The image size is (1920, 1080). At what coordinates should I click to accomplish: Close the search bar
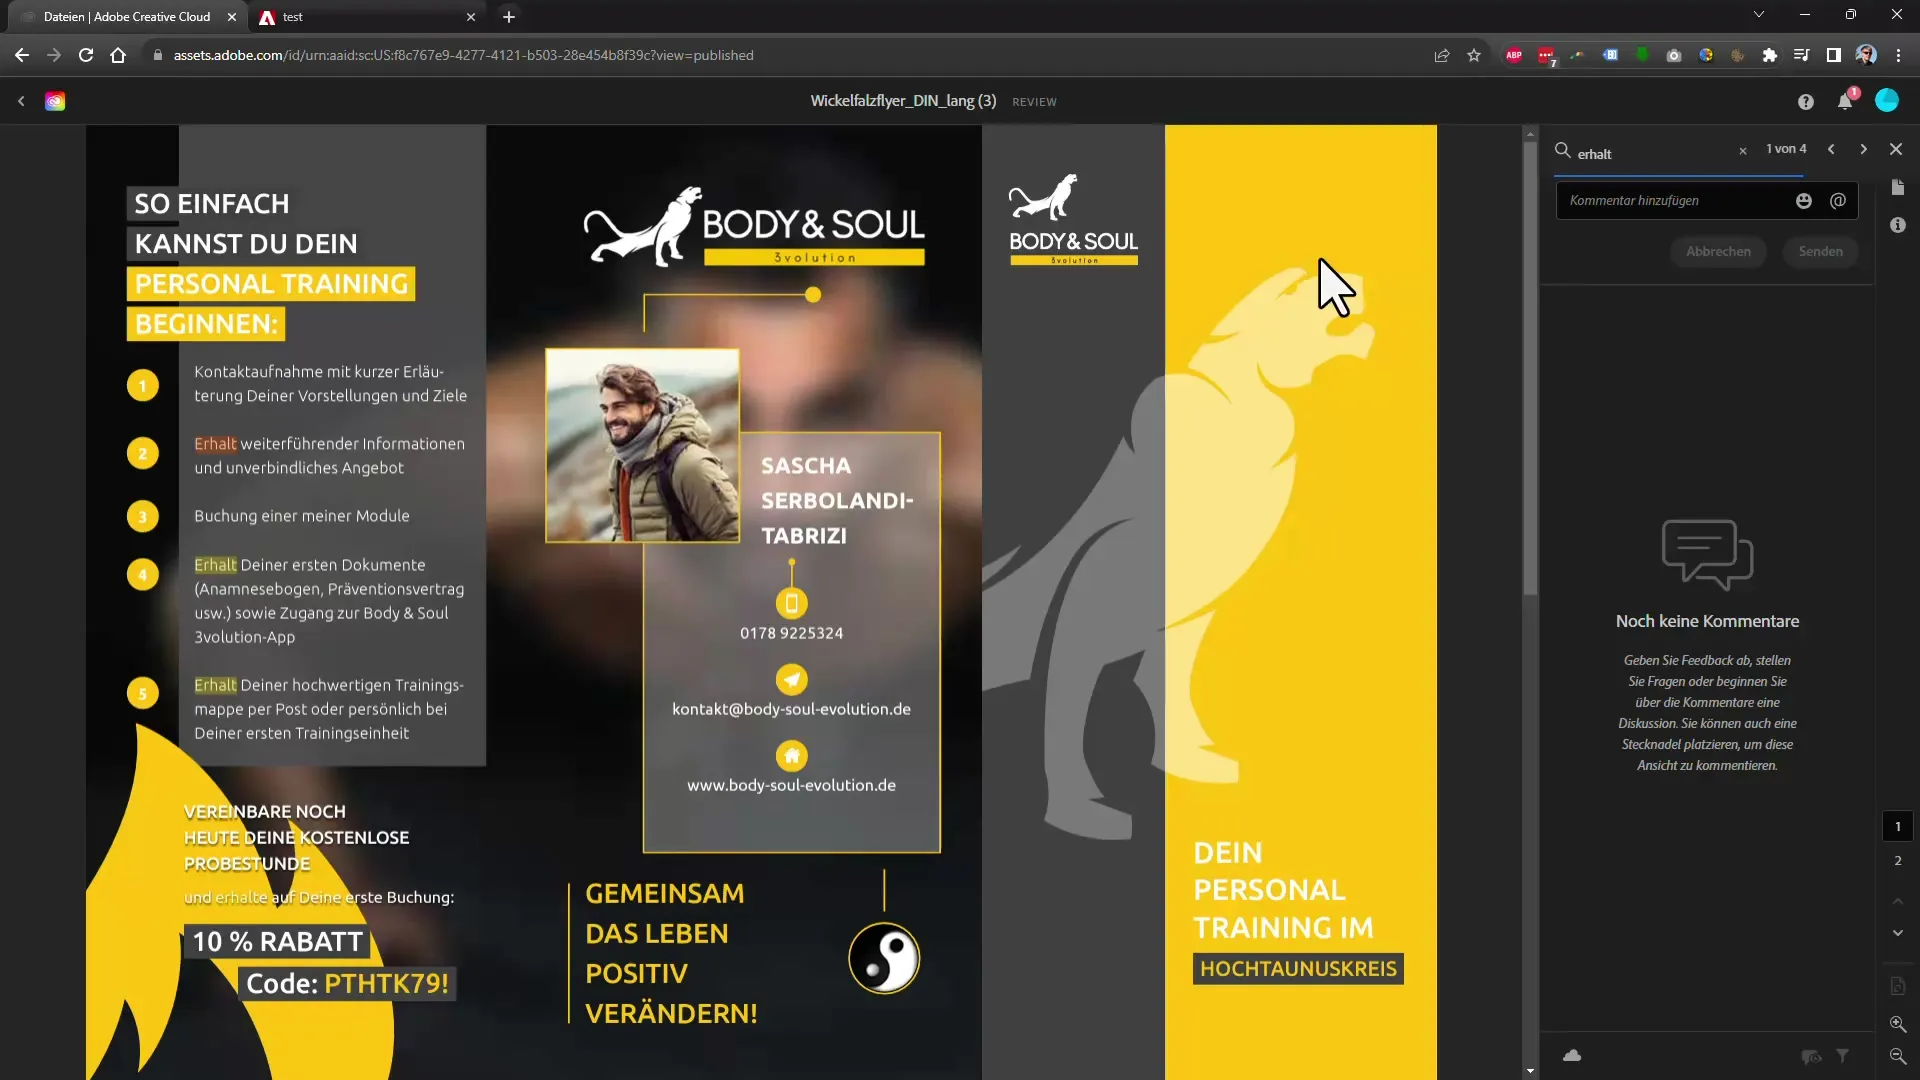click(1896, 149)
